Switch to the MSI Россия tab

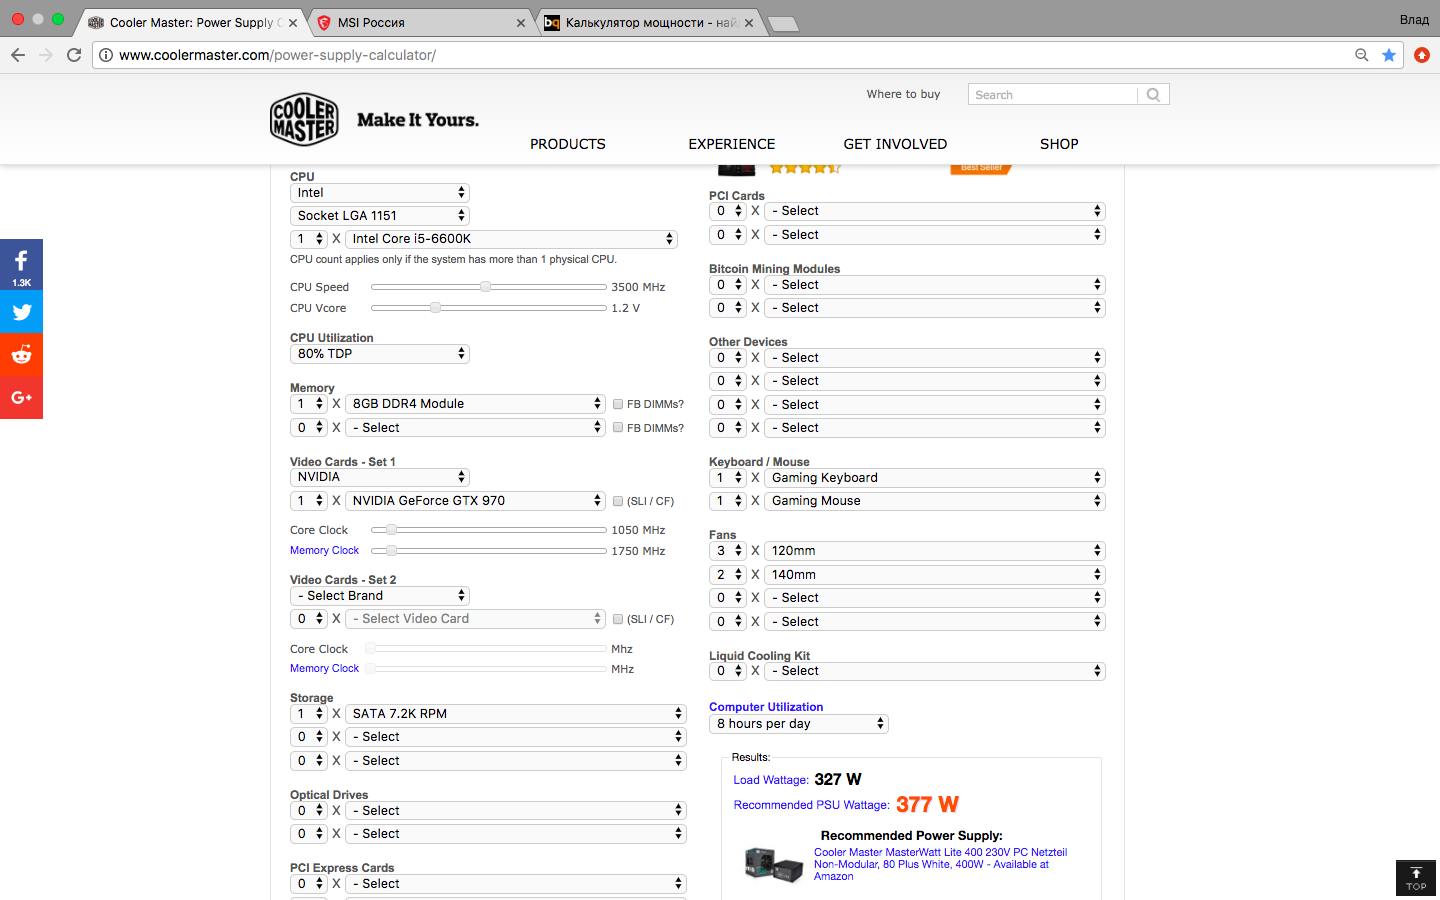[420, 22]
